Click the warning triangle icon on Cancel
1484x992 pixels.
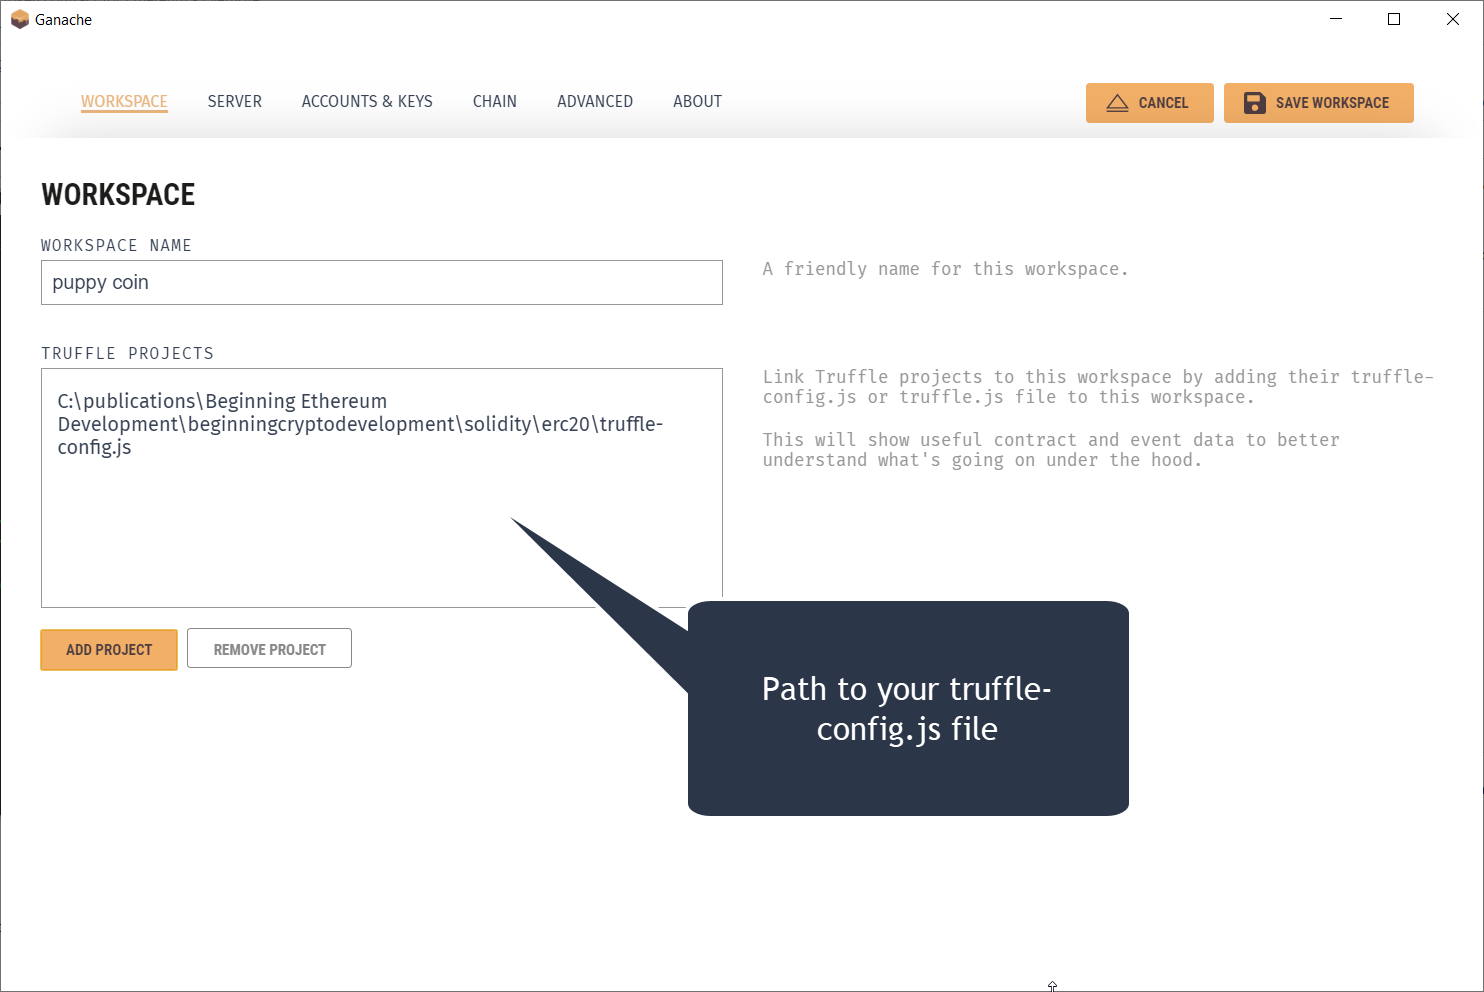coord(1117,103)
